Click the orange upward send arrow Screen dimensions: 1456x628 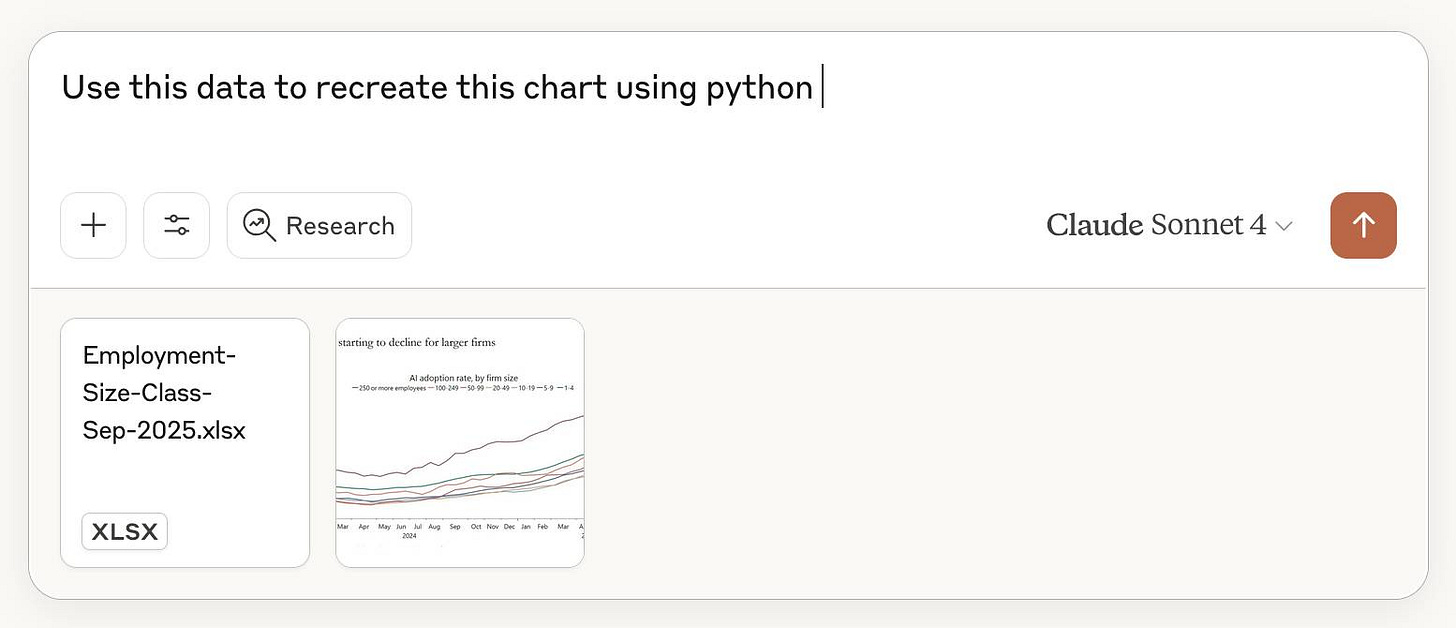click(1363, 225)
